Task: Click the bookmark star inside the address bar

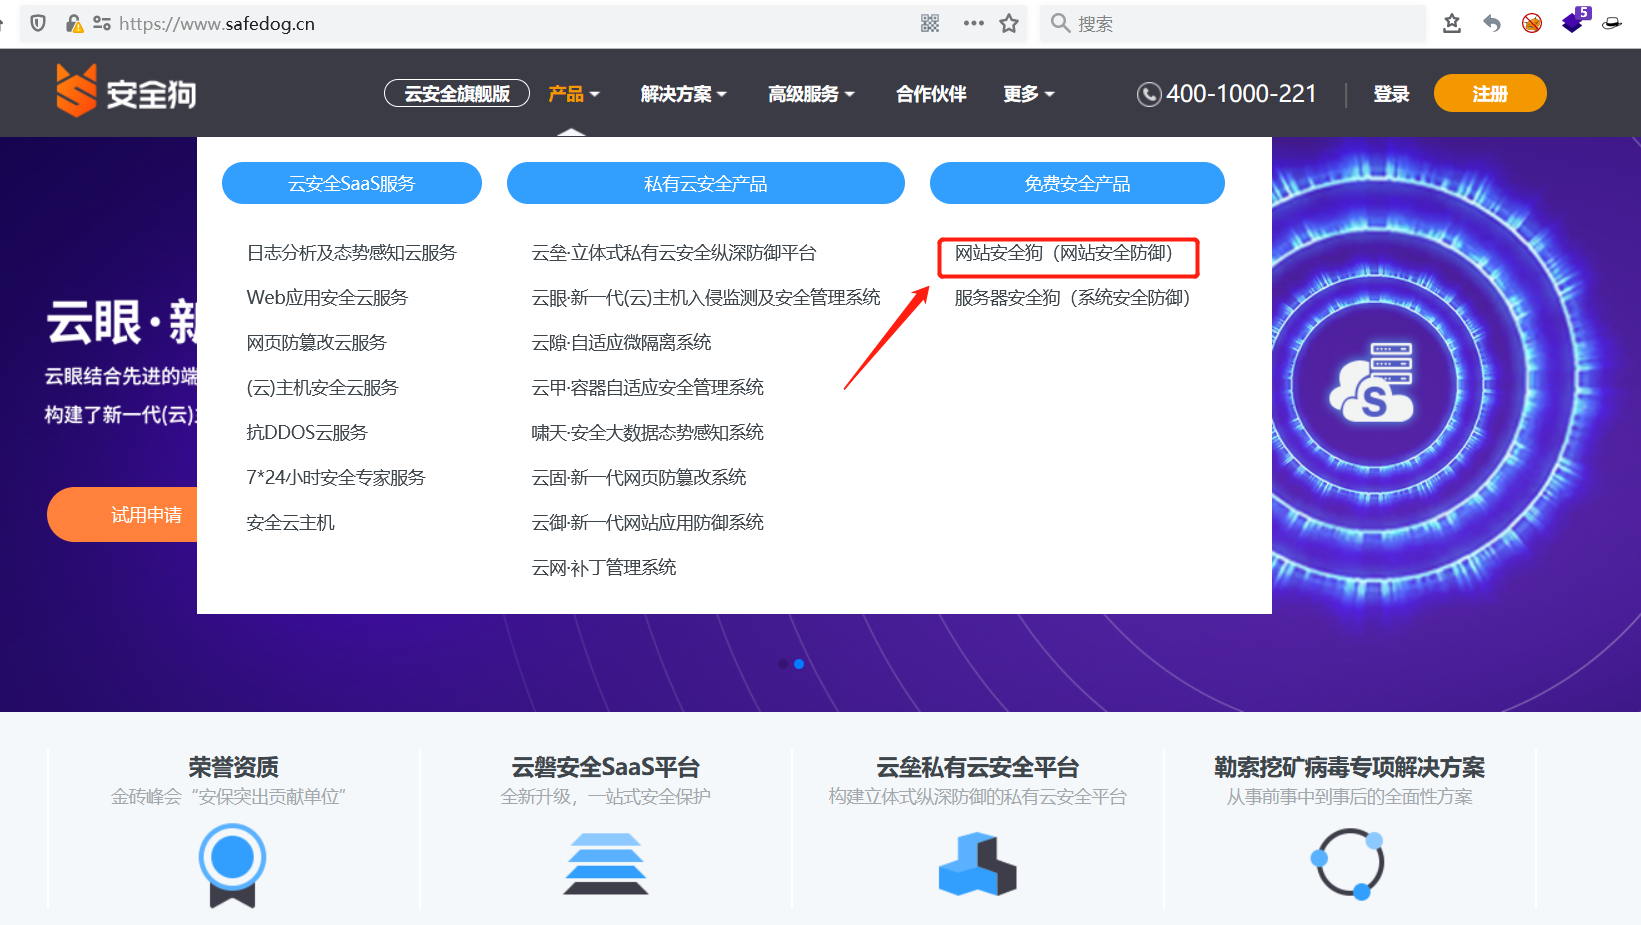Action: pyautogui.click(x=1009, y=22)
